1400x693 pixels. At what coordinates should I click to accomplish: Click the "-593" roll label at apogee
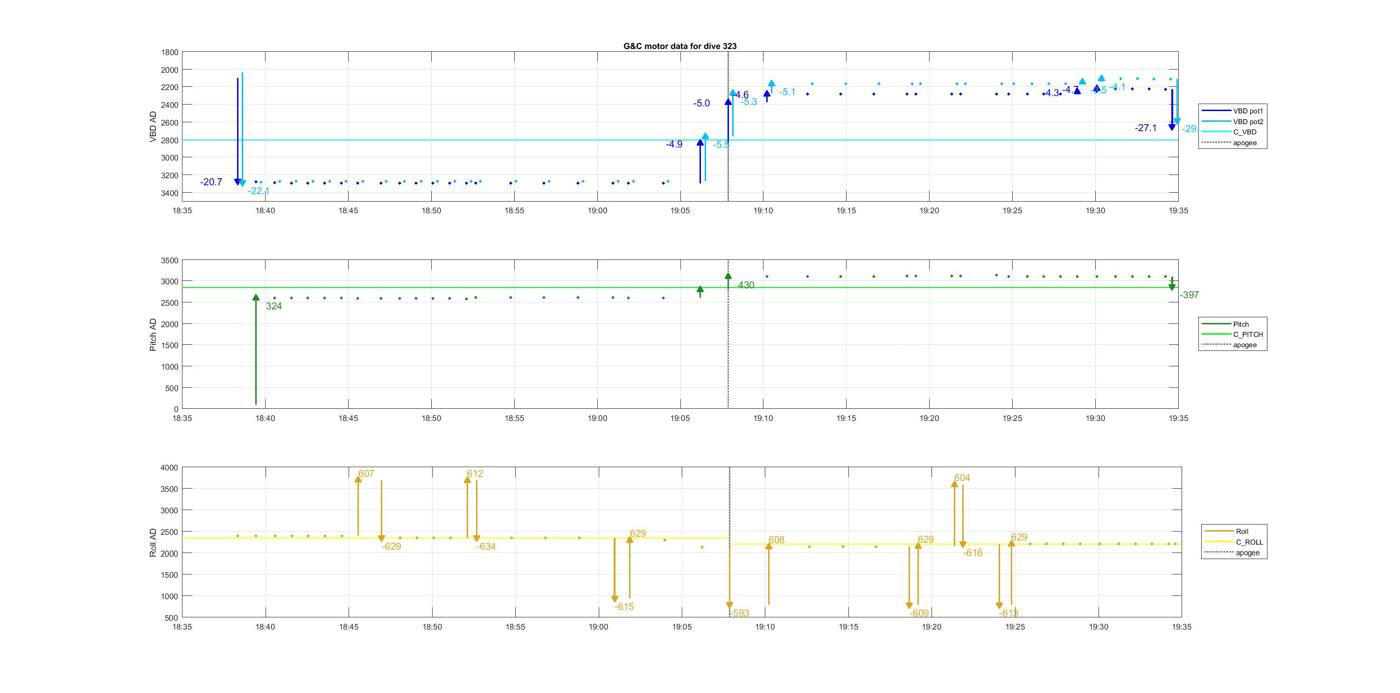739,614
